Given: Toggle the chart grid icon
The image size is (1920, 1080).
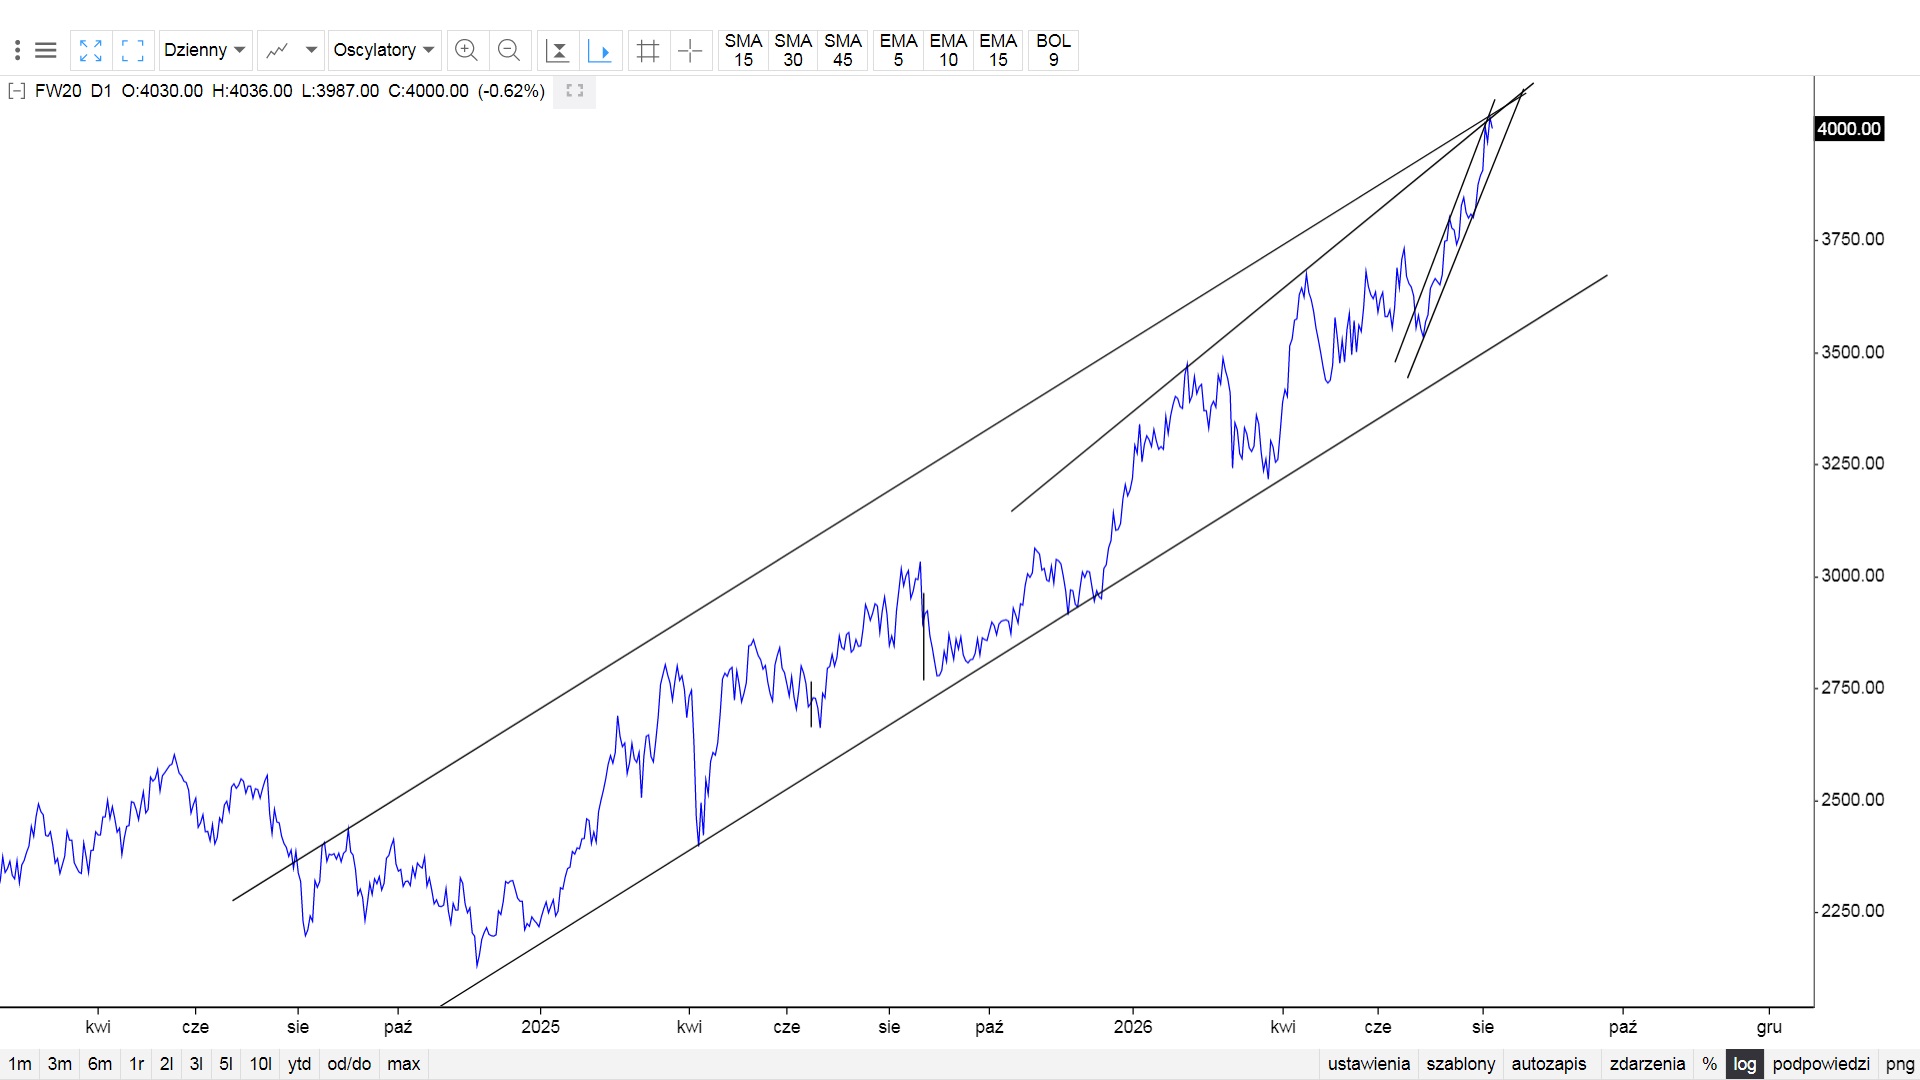Looking at the screenshot, I should click(648, 50).
